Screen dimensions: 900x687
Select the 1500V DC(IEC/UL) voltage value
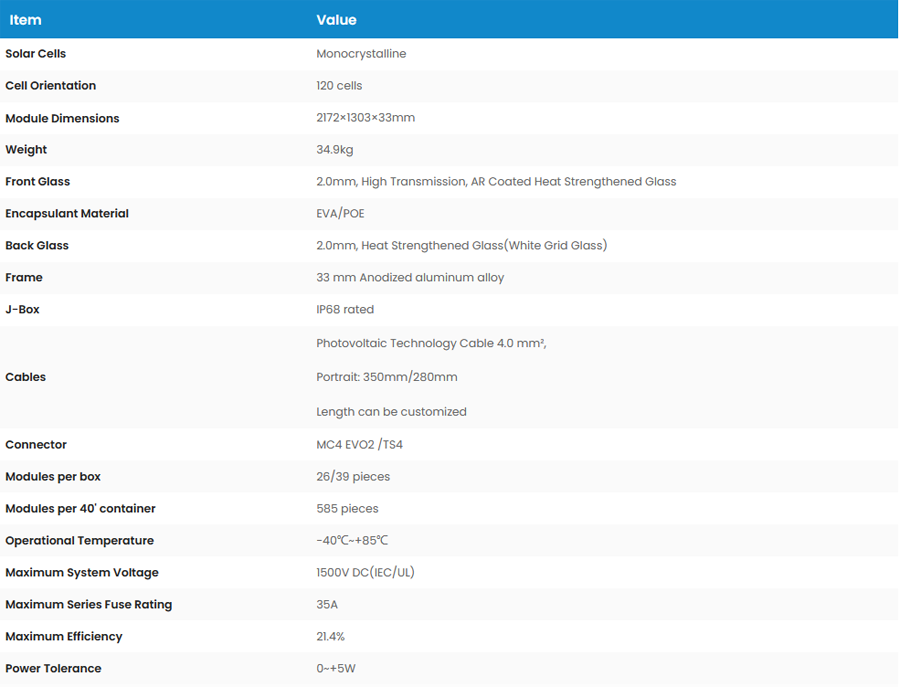(365, 573)
